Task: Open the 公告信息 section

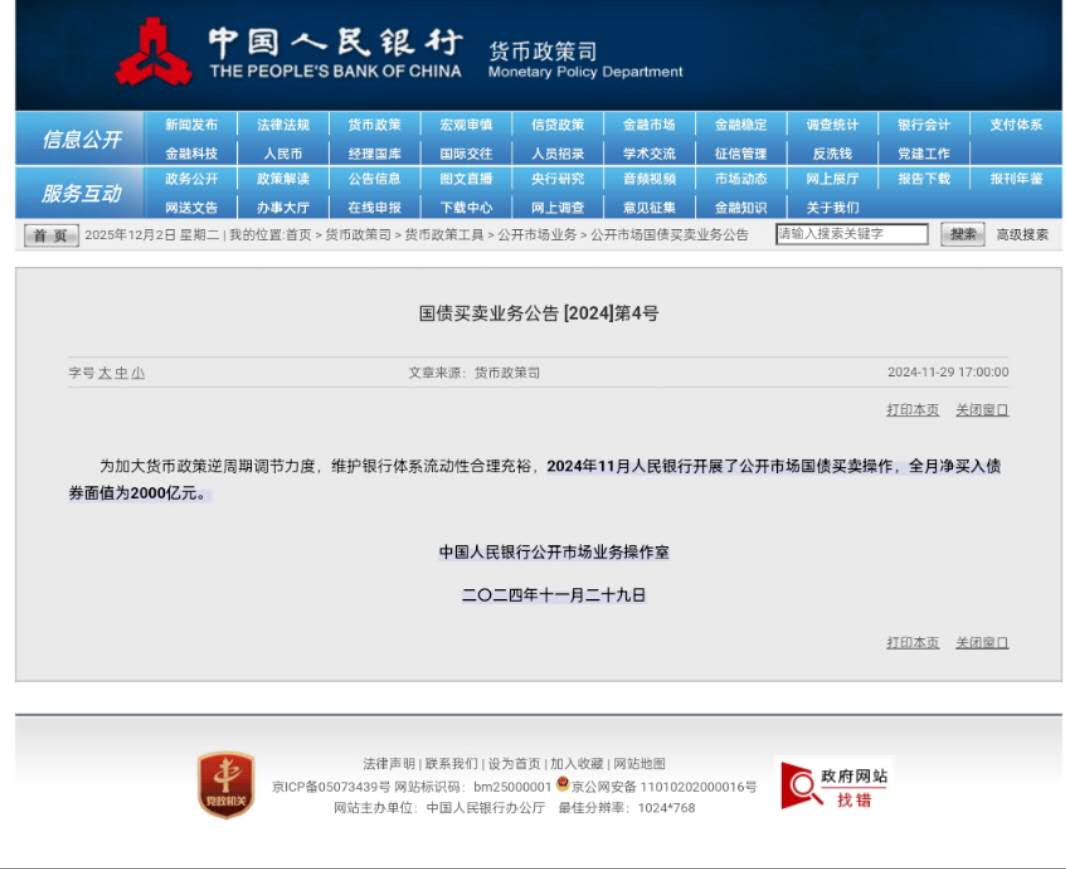Action: pyautogui.click(x=375, y=178)
